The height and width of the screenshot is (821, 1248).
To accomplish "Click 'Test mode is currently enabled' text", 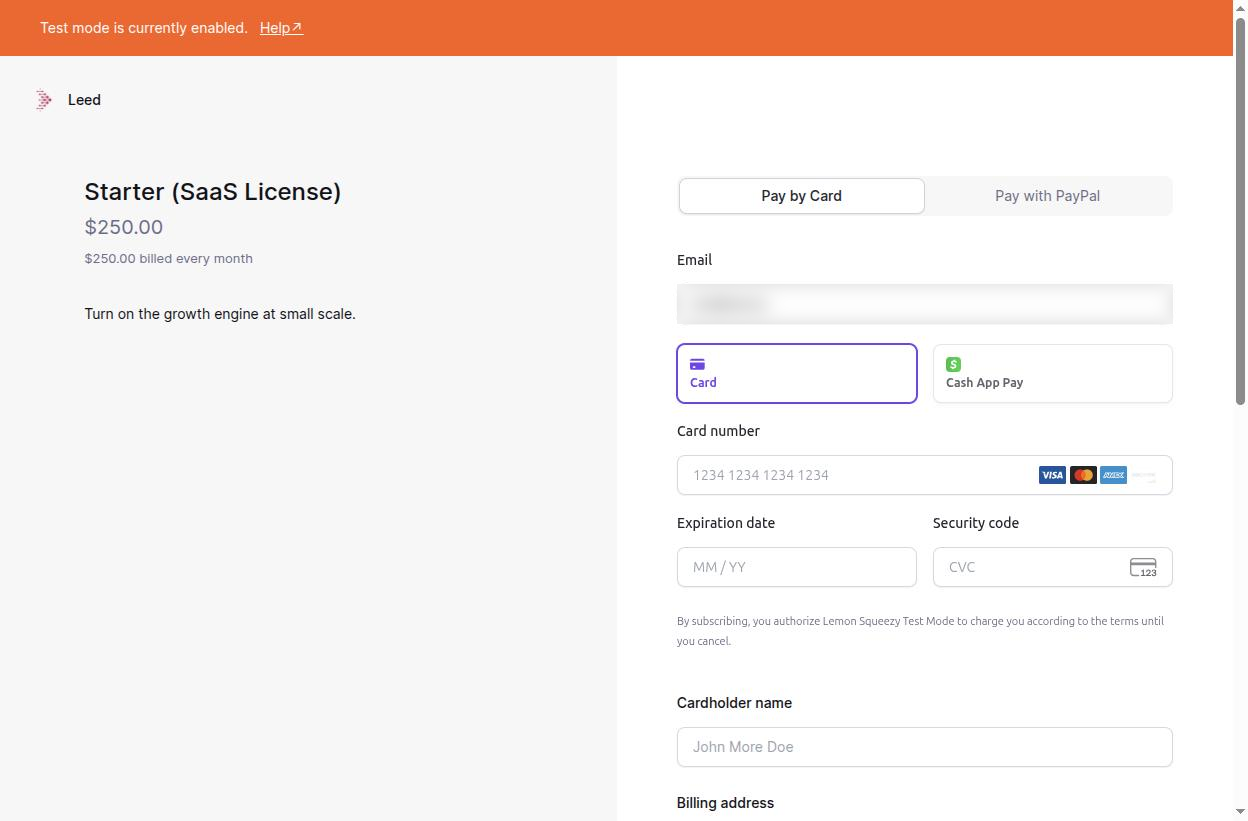I will [x=144, y=28].
